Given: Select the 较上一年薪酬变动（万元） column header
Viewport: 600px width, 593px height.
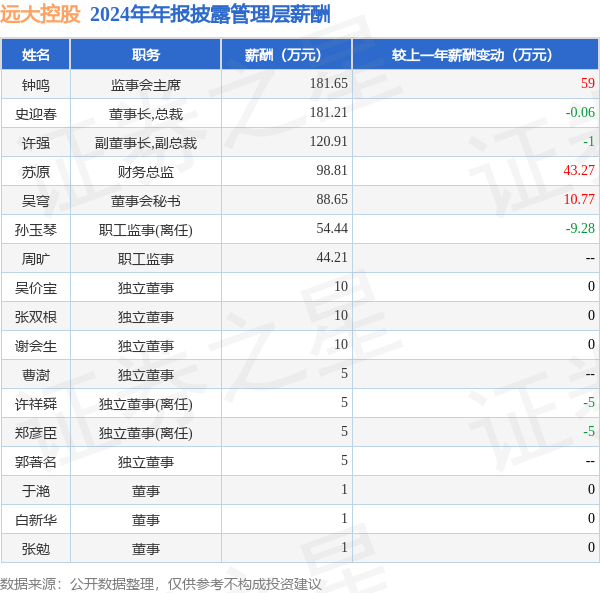Looking at the screenshot, I should coord(475,55).
